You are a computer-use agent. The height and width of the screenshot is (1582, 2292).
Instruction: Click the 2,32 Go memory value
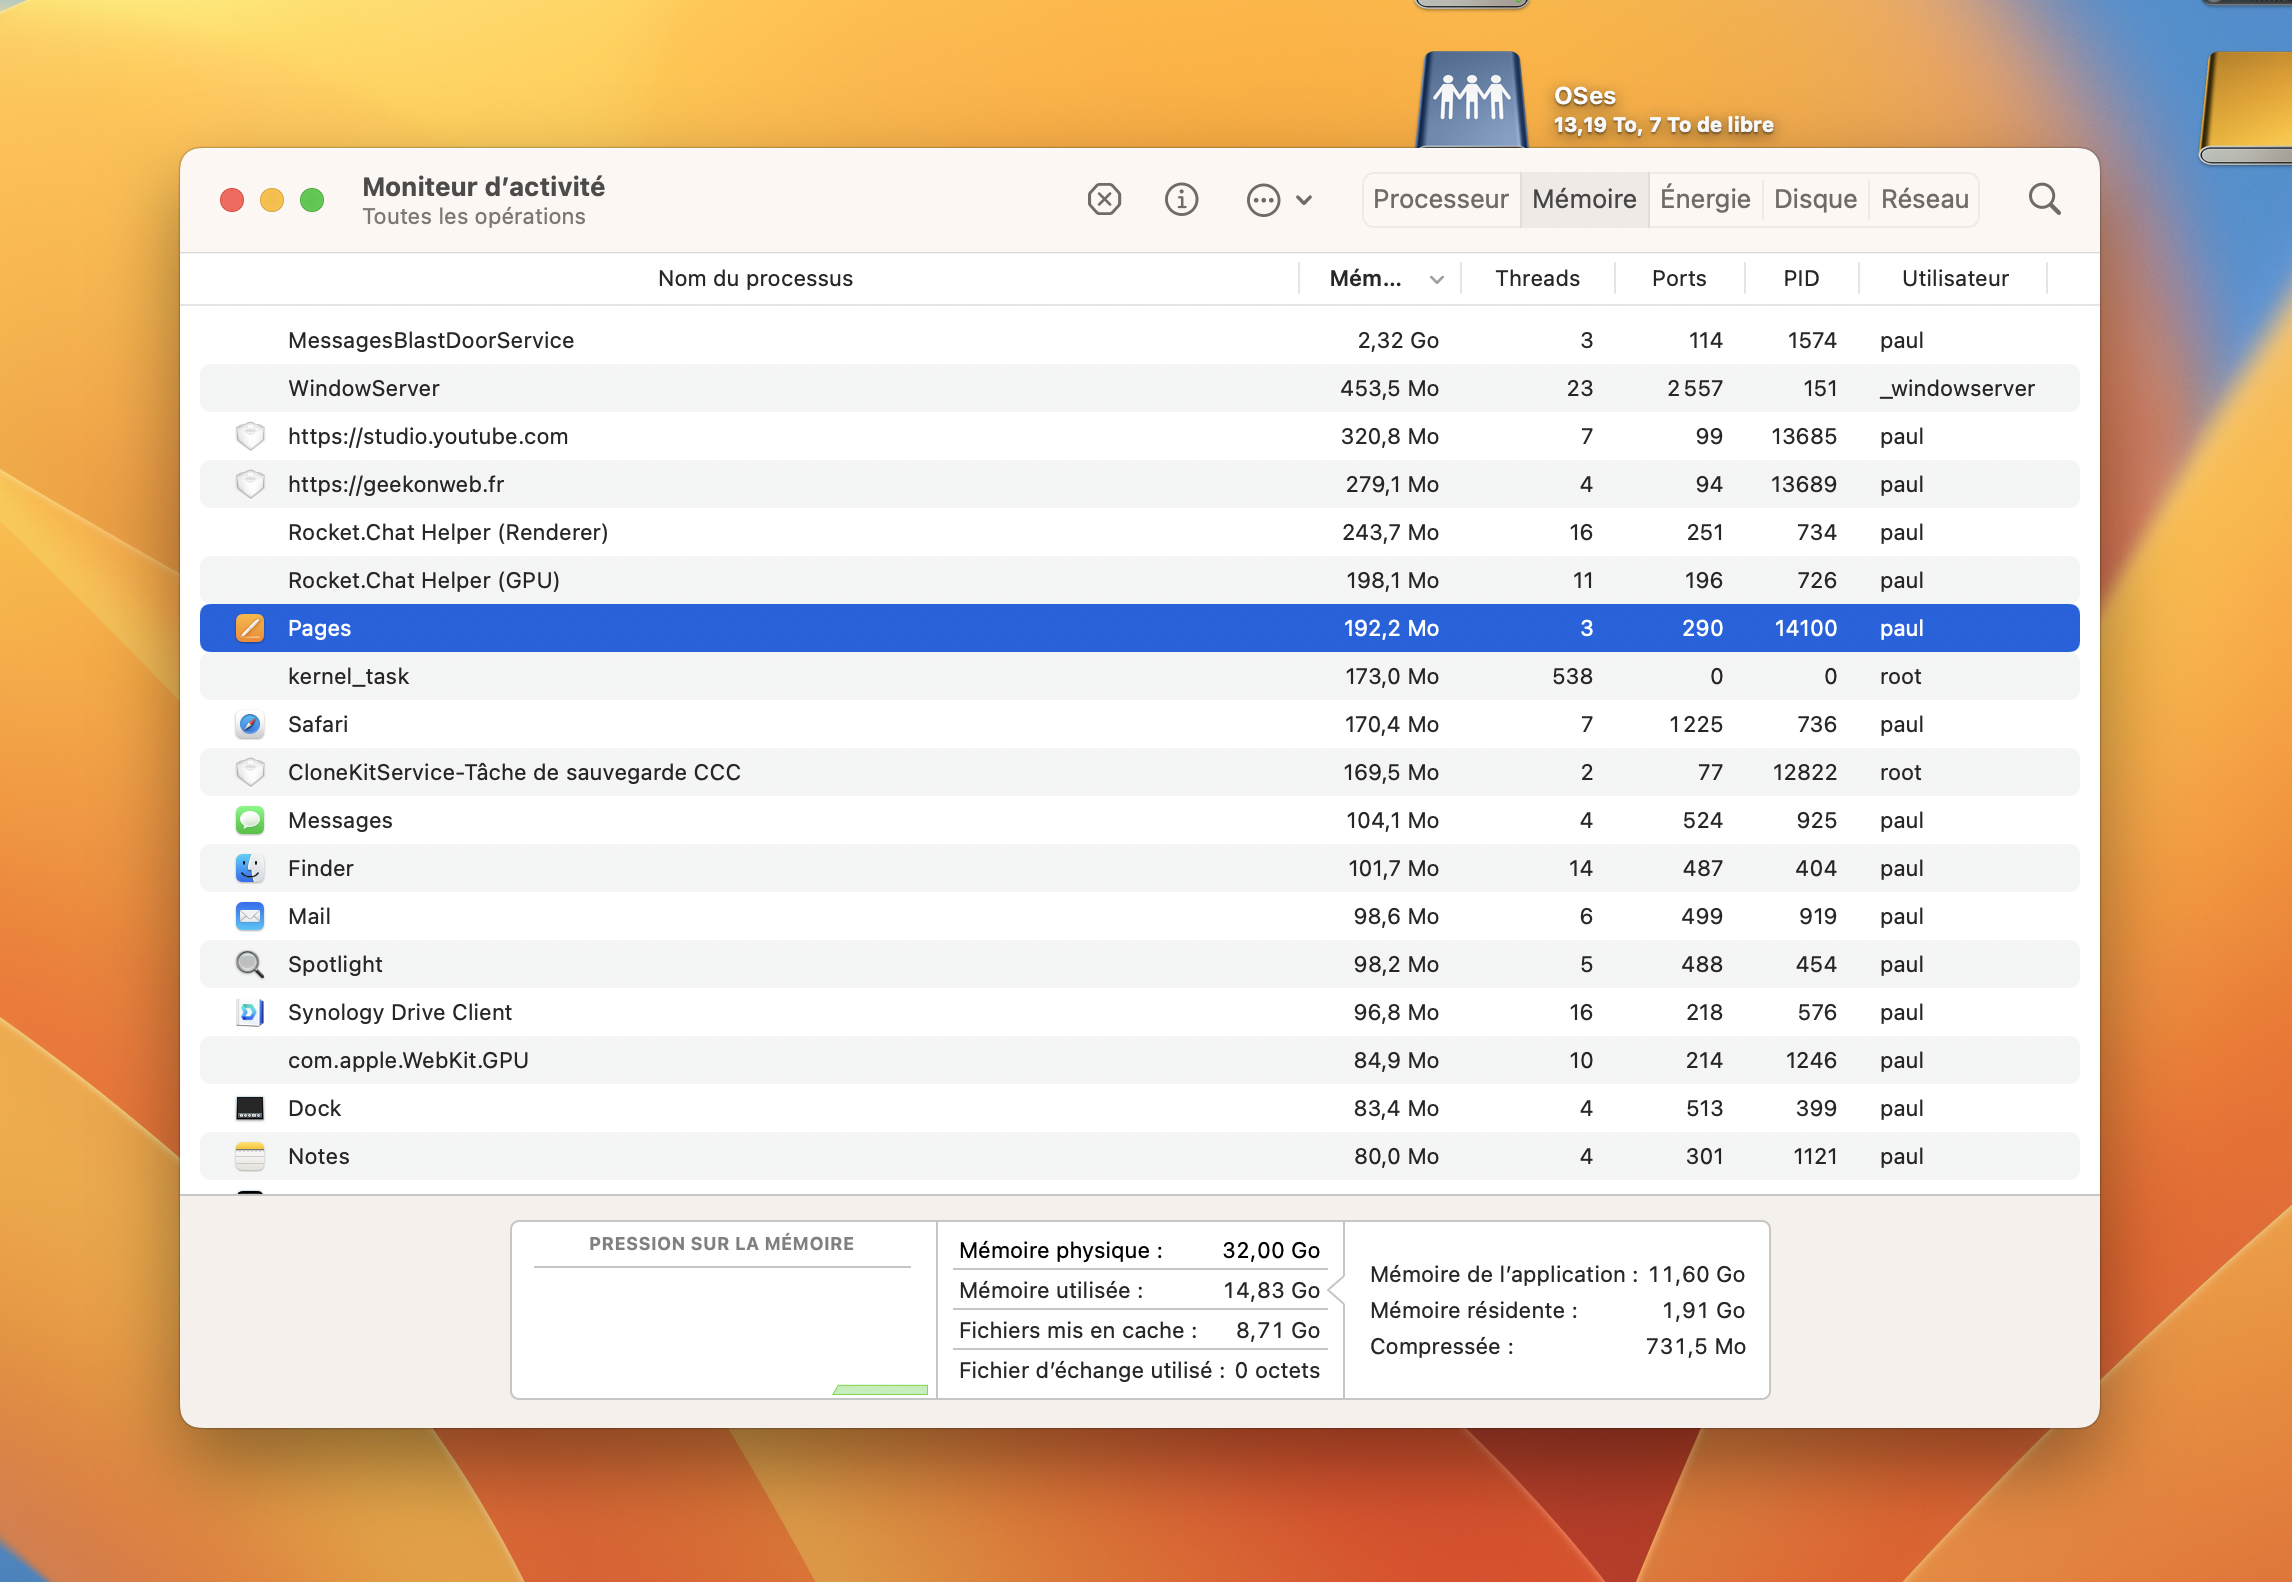pos(1398,340)
